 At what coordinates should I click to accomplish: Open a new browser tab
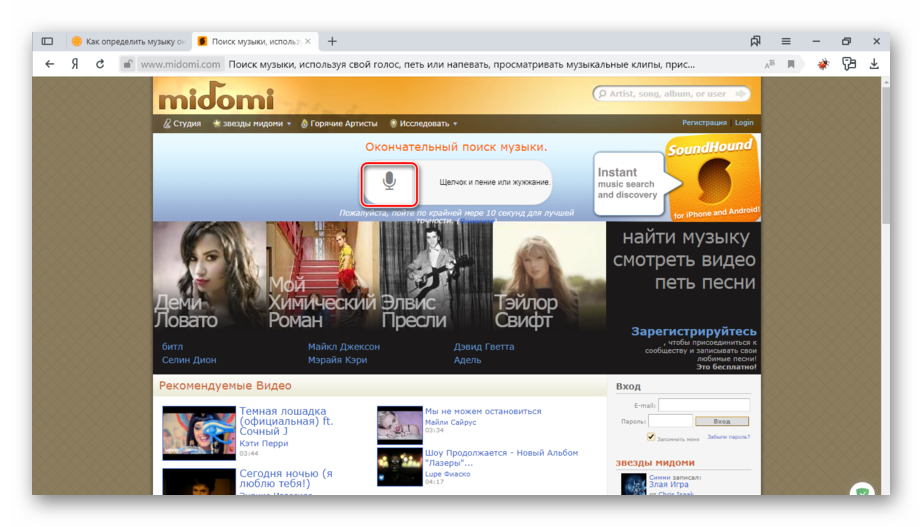pyautogui.click(x=332, y=41)
